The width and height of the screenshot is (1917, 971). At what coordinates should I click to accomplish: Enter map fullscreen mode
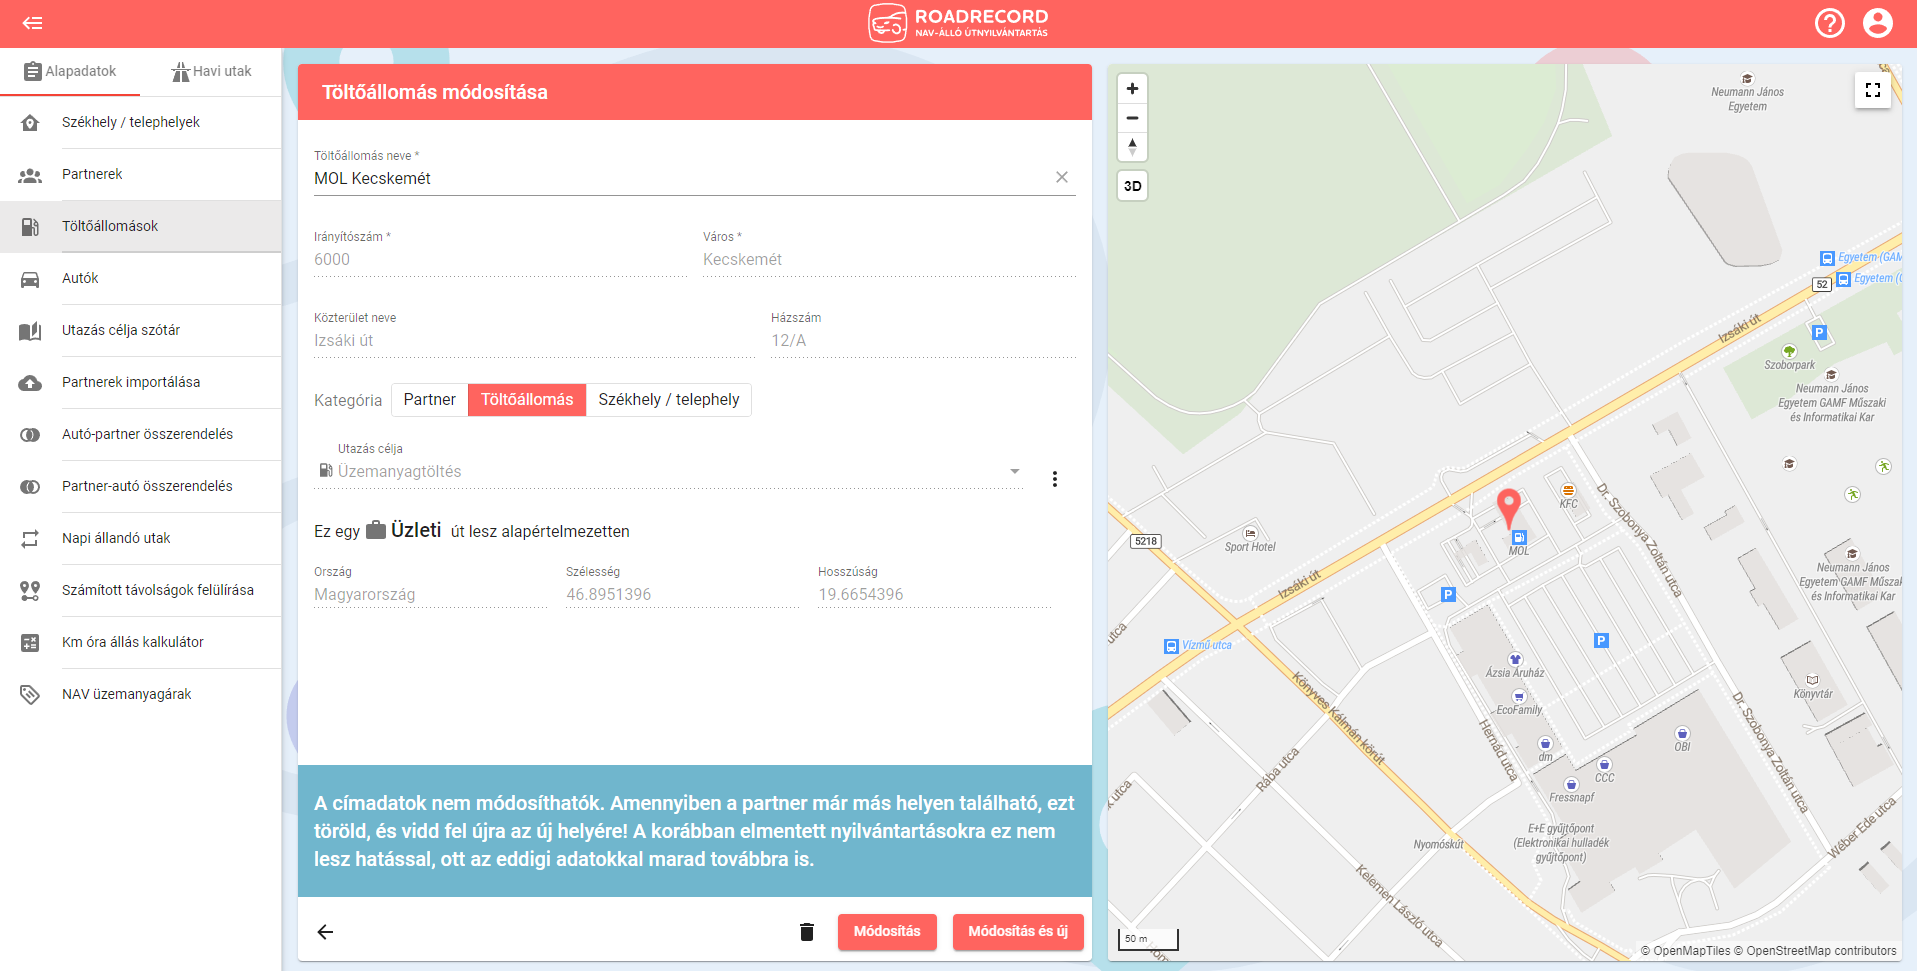coord(1873,90)
